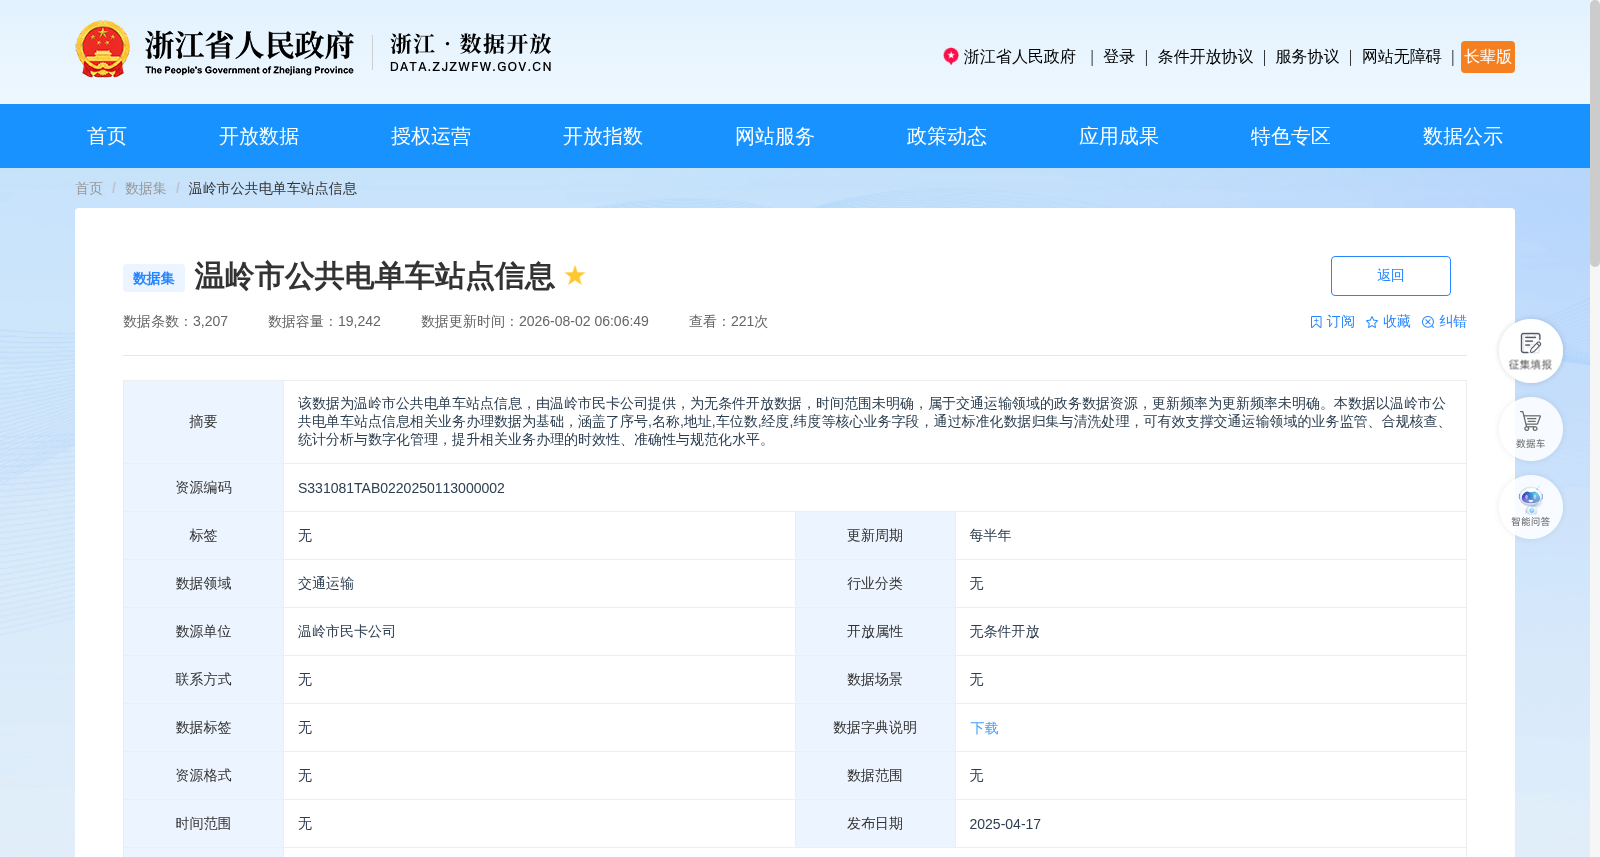Open 开放指数 navigation tab
This screenshot has height=857, width=1600.
tap(603, 136)
